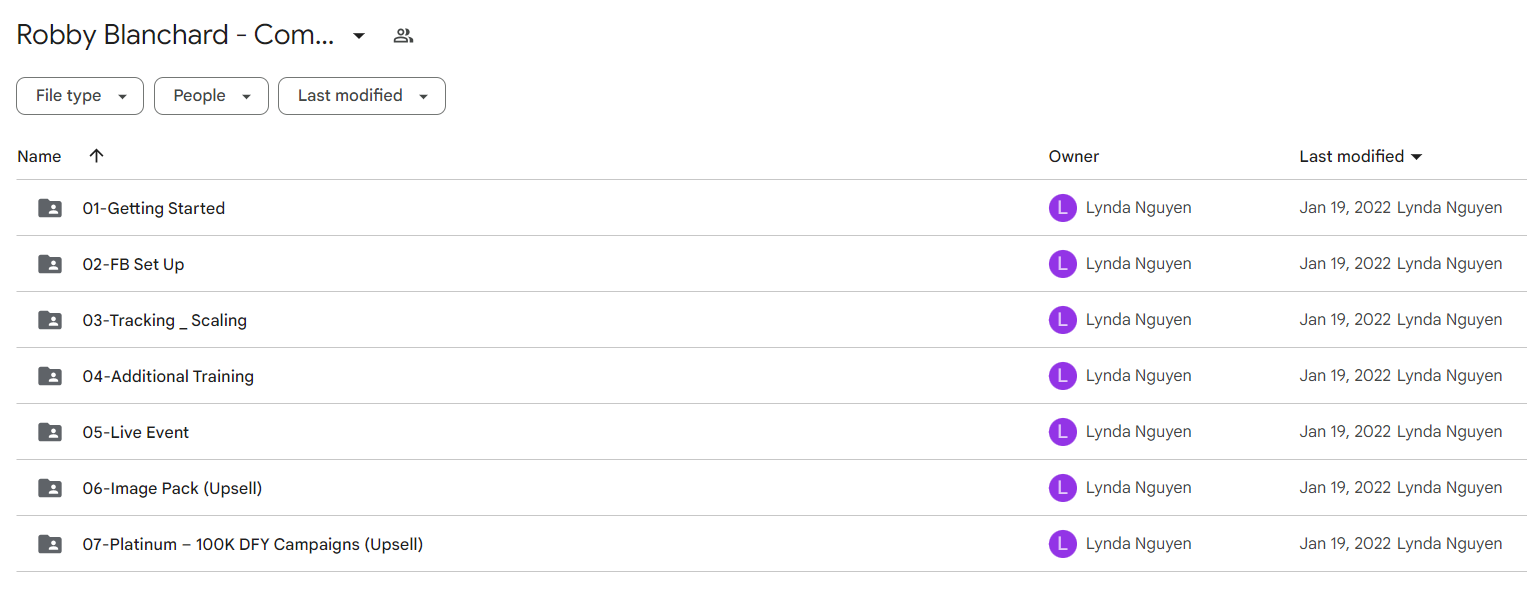Viewport: 1527px width, 614px height.
Task: Click the shared folder icon for 01-Getting Started
Action: point(49,208)
